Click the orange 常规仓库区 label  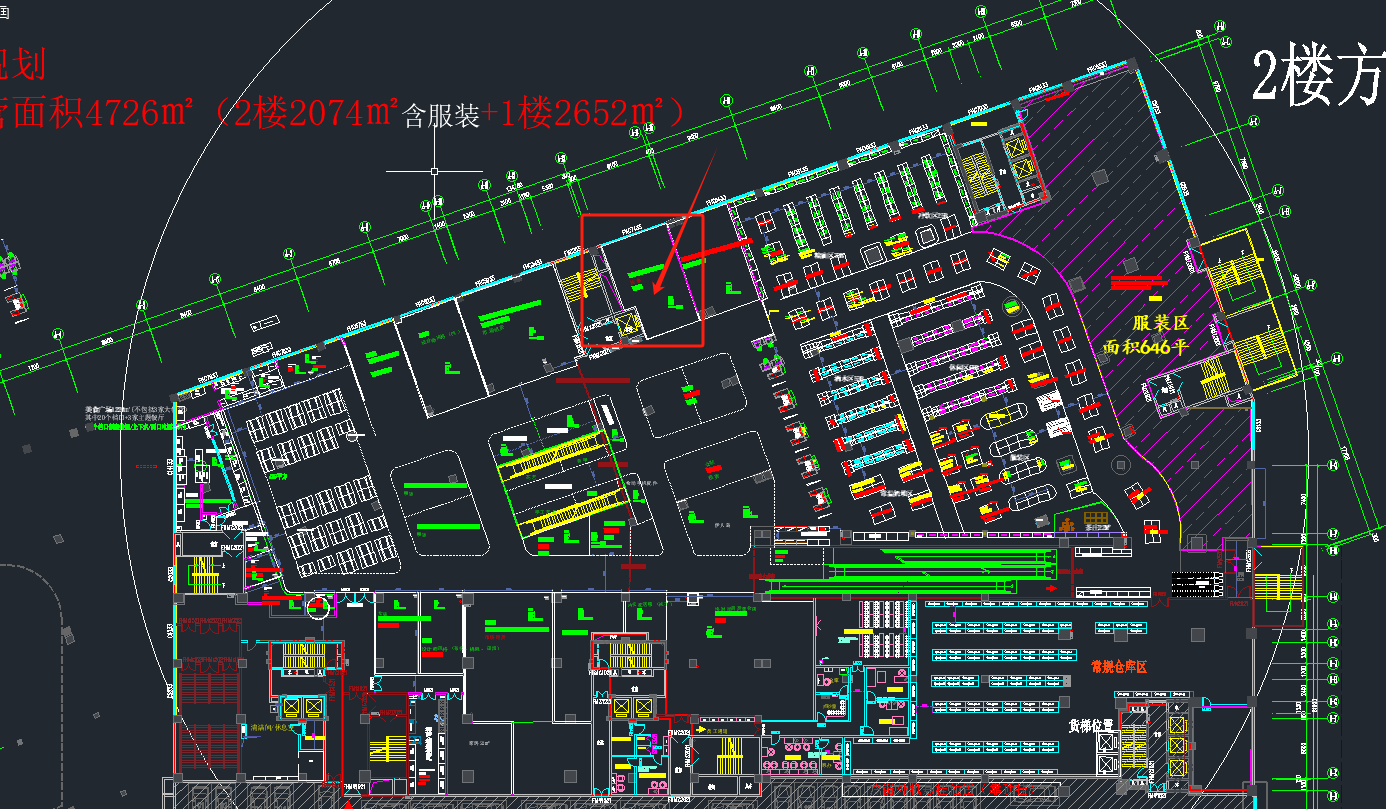click(1118, 667)
